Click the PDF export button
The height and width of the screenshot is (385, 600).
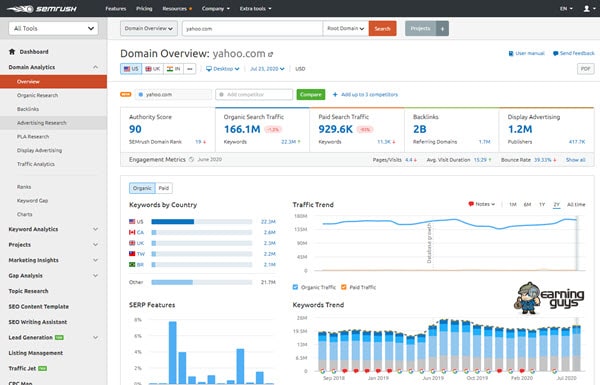(x=585, y=69)
